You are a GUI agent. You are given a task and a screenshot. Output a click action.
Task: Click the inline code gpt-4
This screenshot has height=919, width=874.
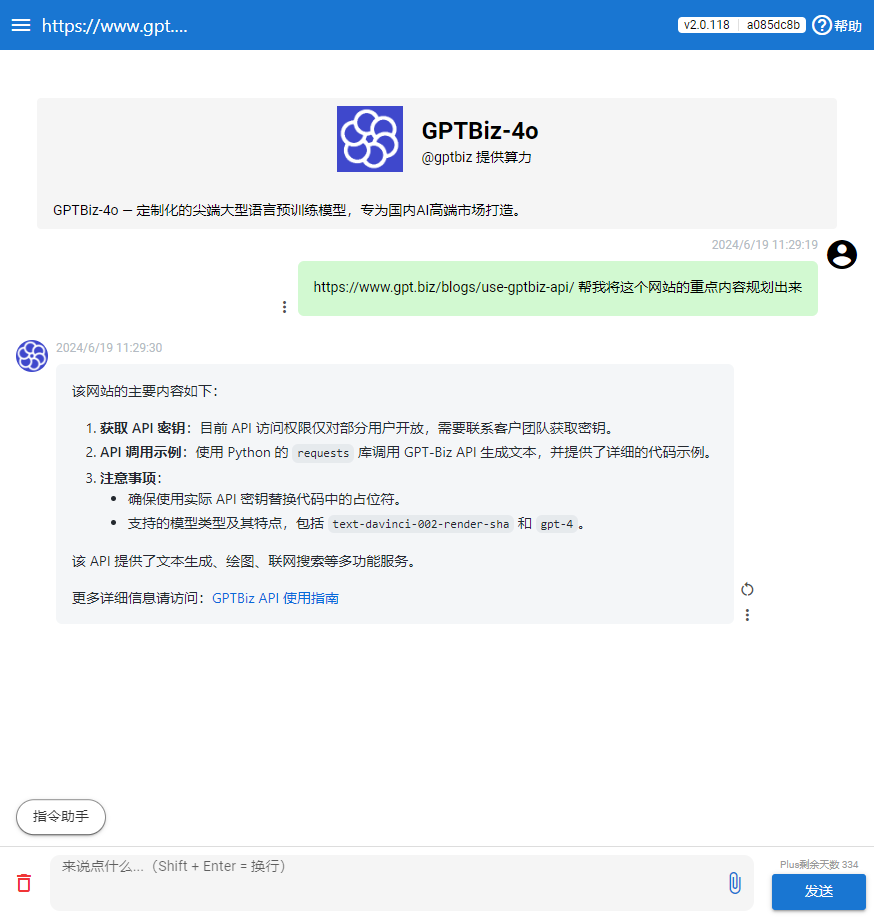[x=556, y=524]
